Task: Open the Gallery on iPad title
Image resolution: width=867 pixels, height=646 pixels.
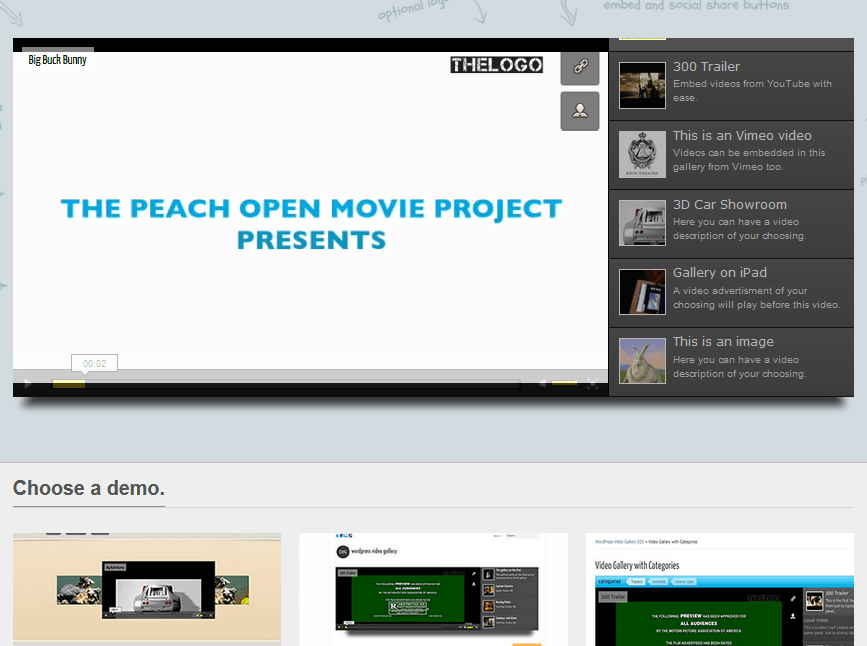Action: tap(720, 273)
